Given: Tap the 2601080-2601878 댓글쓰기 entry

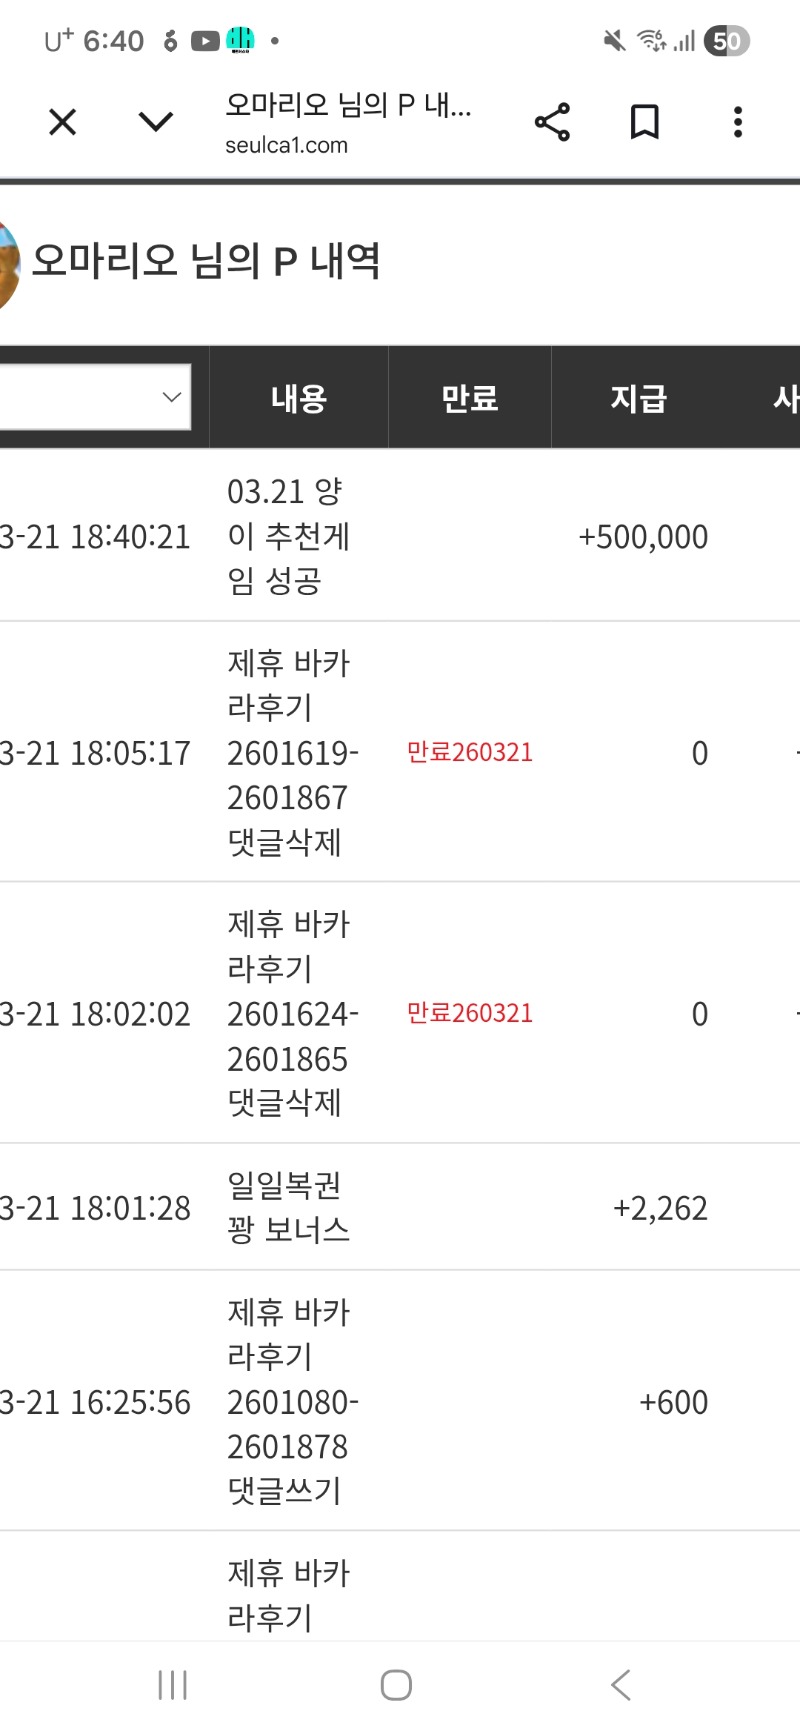Looking at the screenshot, I should 290,1401.
